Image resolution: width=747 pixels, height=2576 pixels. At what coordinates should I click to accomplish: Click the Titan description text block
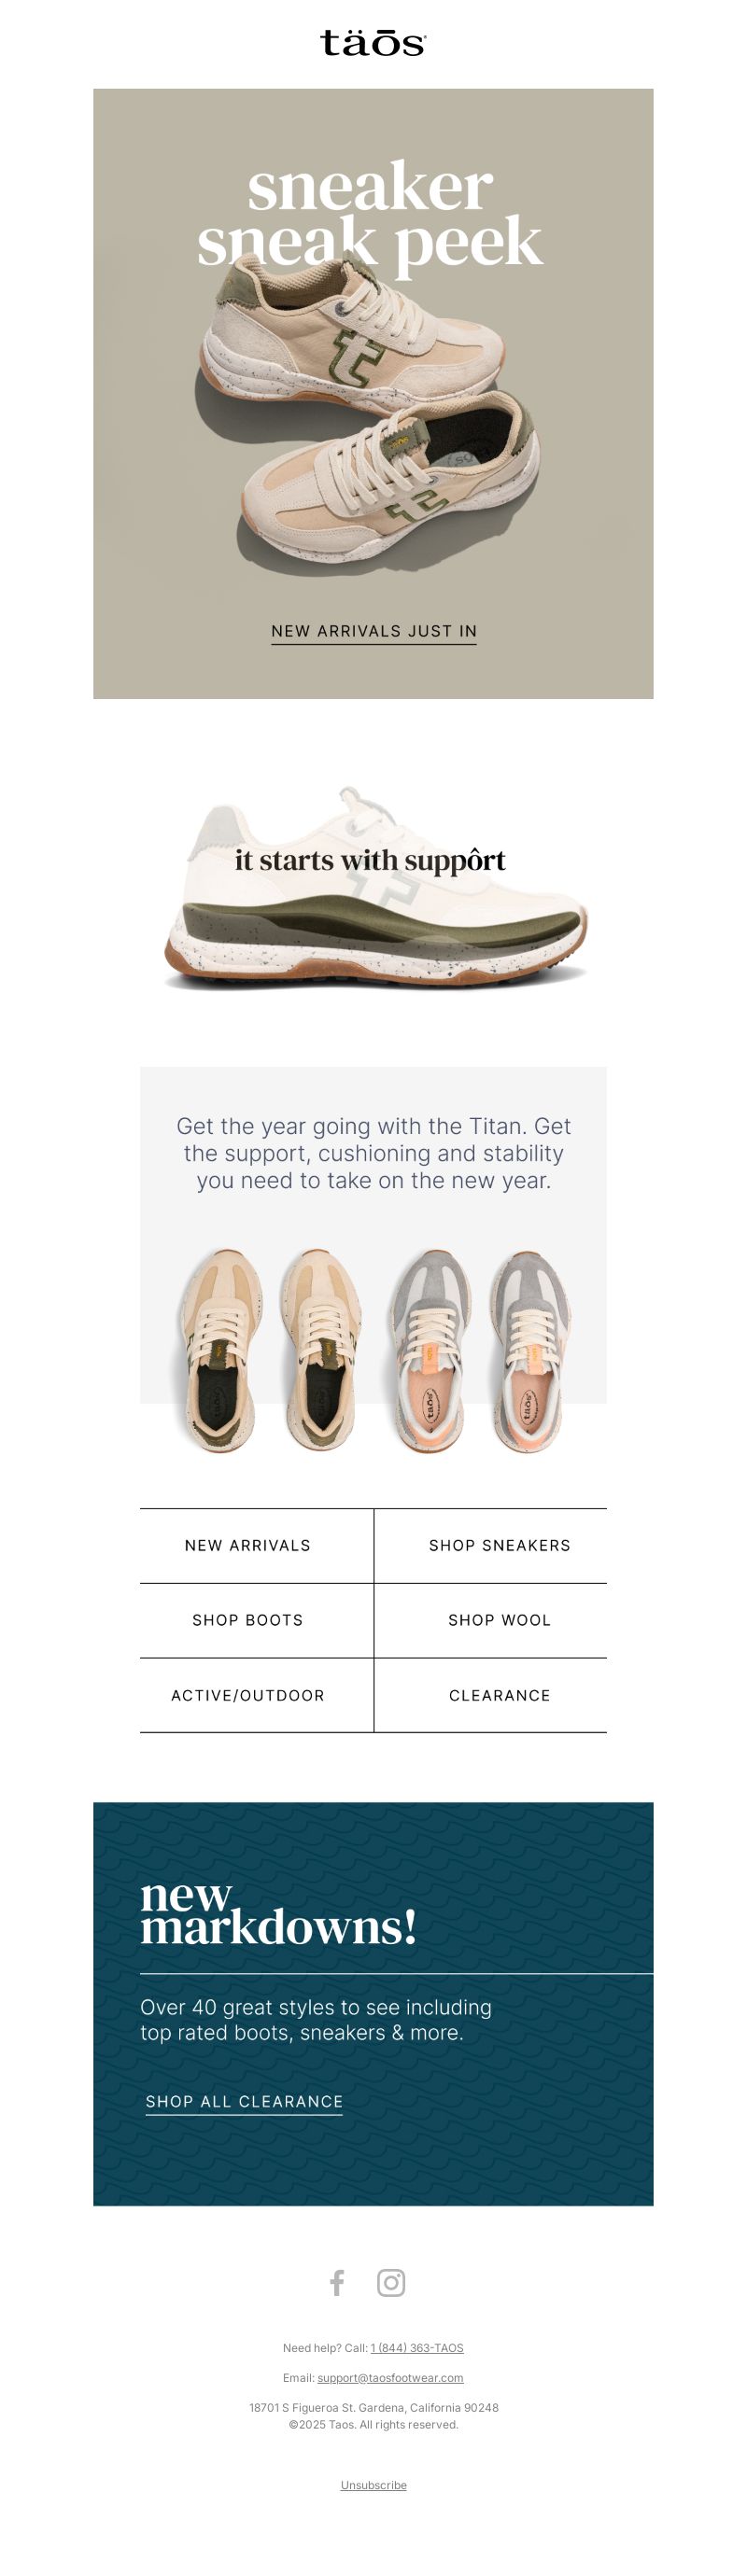pos(373,1153)
